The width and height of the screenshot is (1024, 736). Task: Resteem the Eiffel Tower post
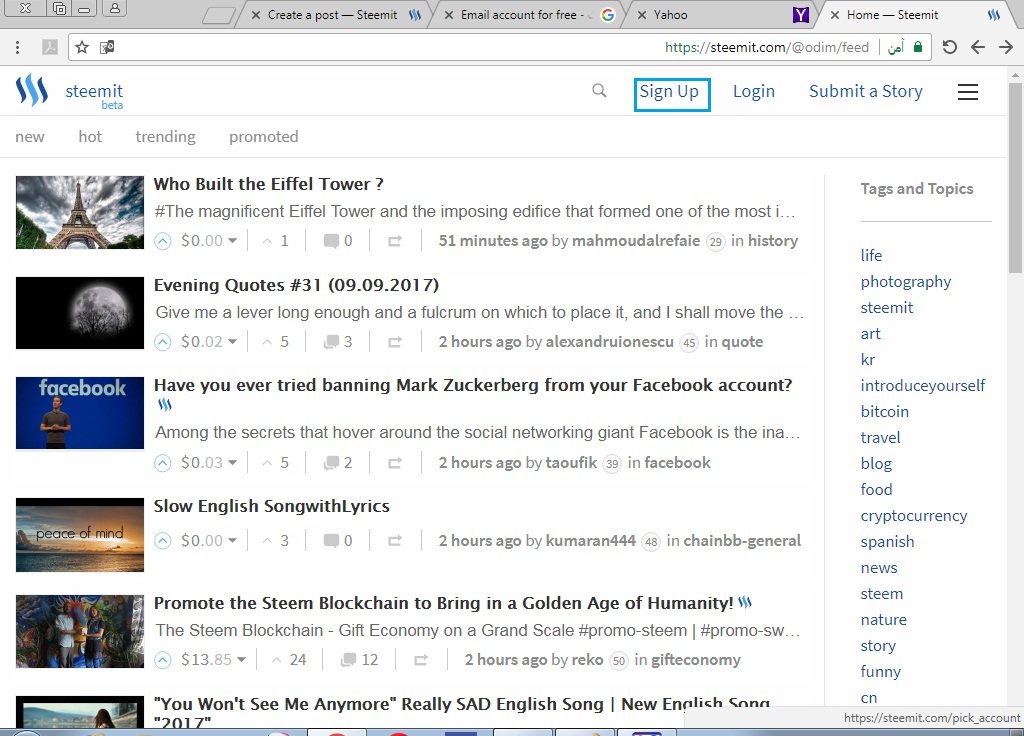tap(394, 241)
